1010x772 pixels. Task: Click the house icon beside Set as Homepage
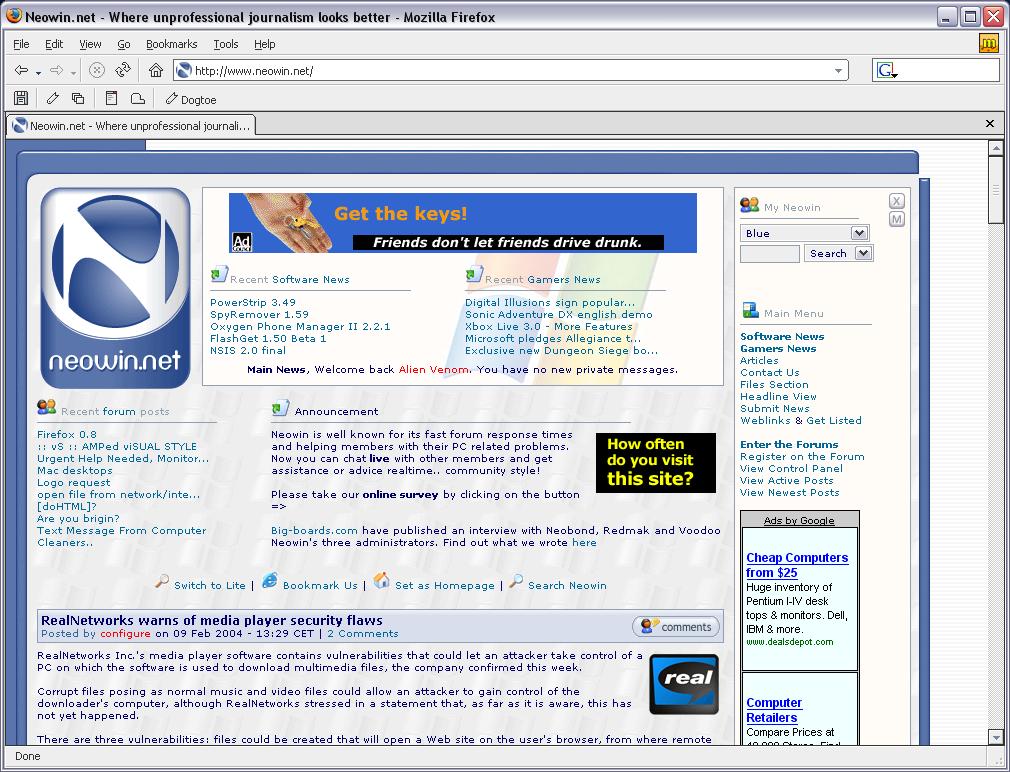[x=381, y=580]
